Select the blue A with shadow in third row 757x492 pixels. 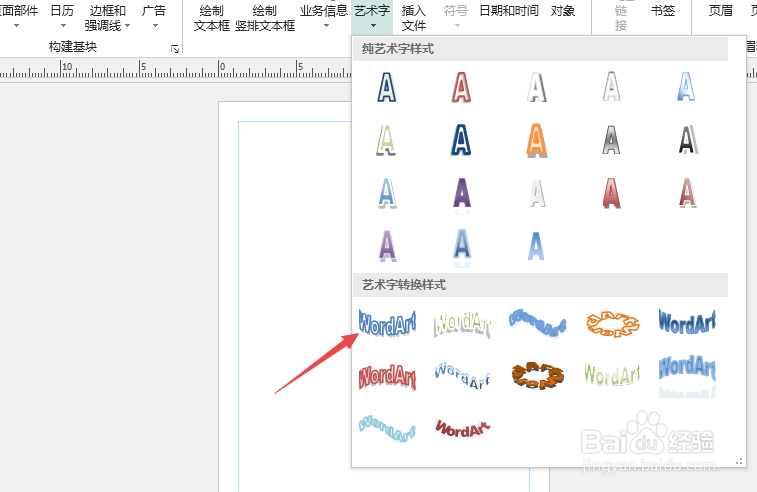[x=387, y=193]
